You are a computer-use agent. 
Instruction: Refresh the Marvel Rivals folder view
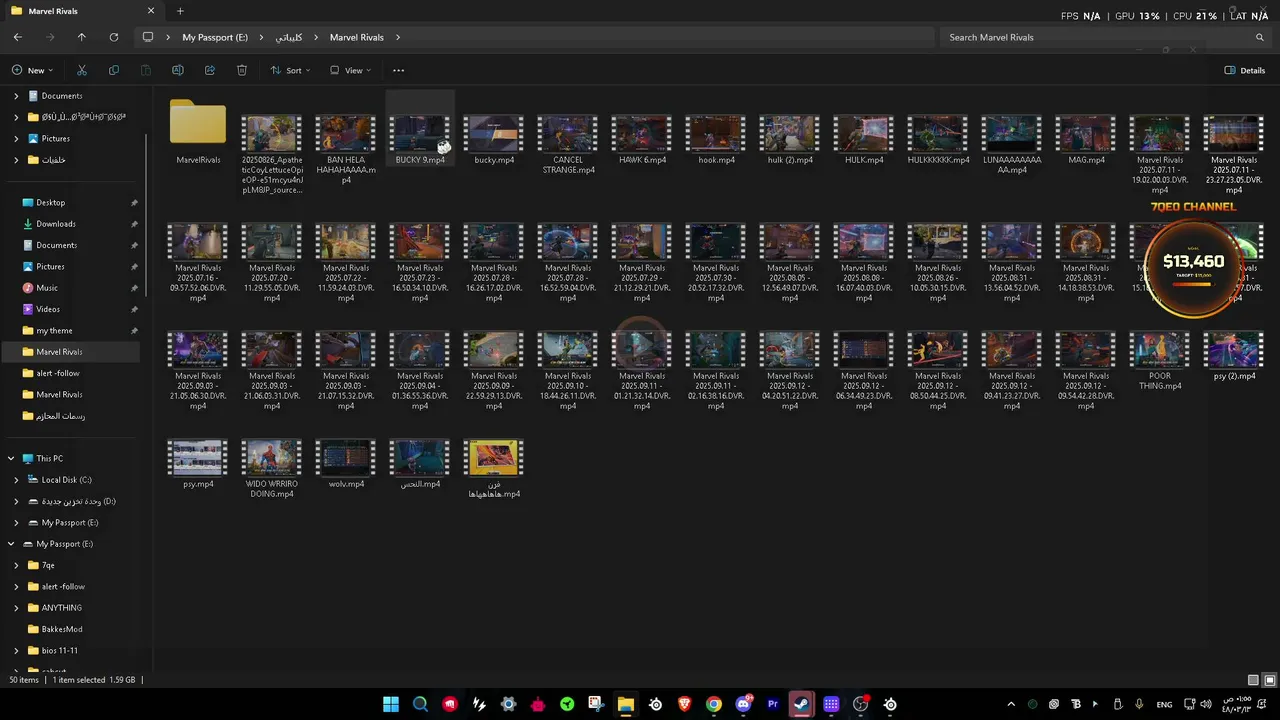pyautogui.click(x=114, y=37)
